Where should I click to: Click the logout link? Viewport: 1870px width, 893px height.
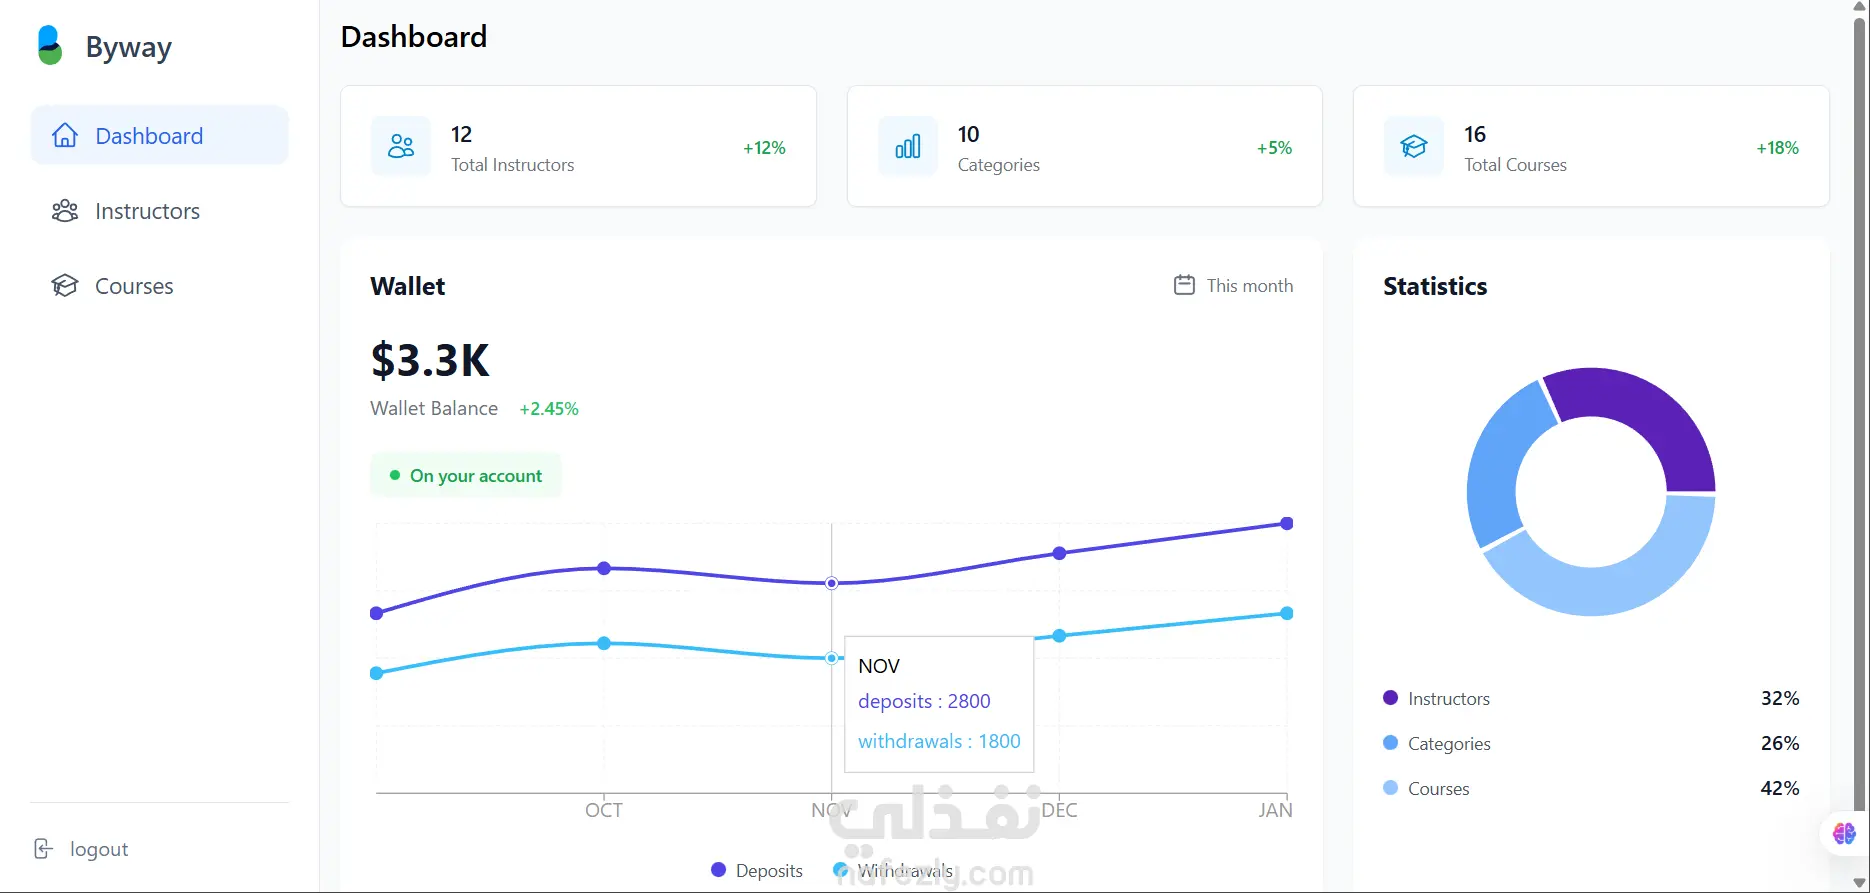(98, 849)
